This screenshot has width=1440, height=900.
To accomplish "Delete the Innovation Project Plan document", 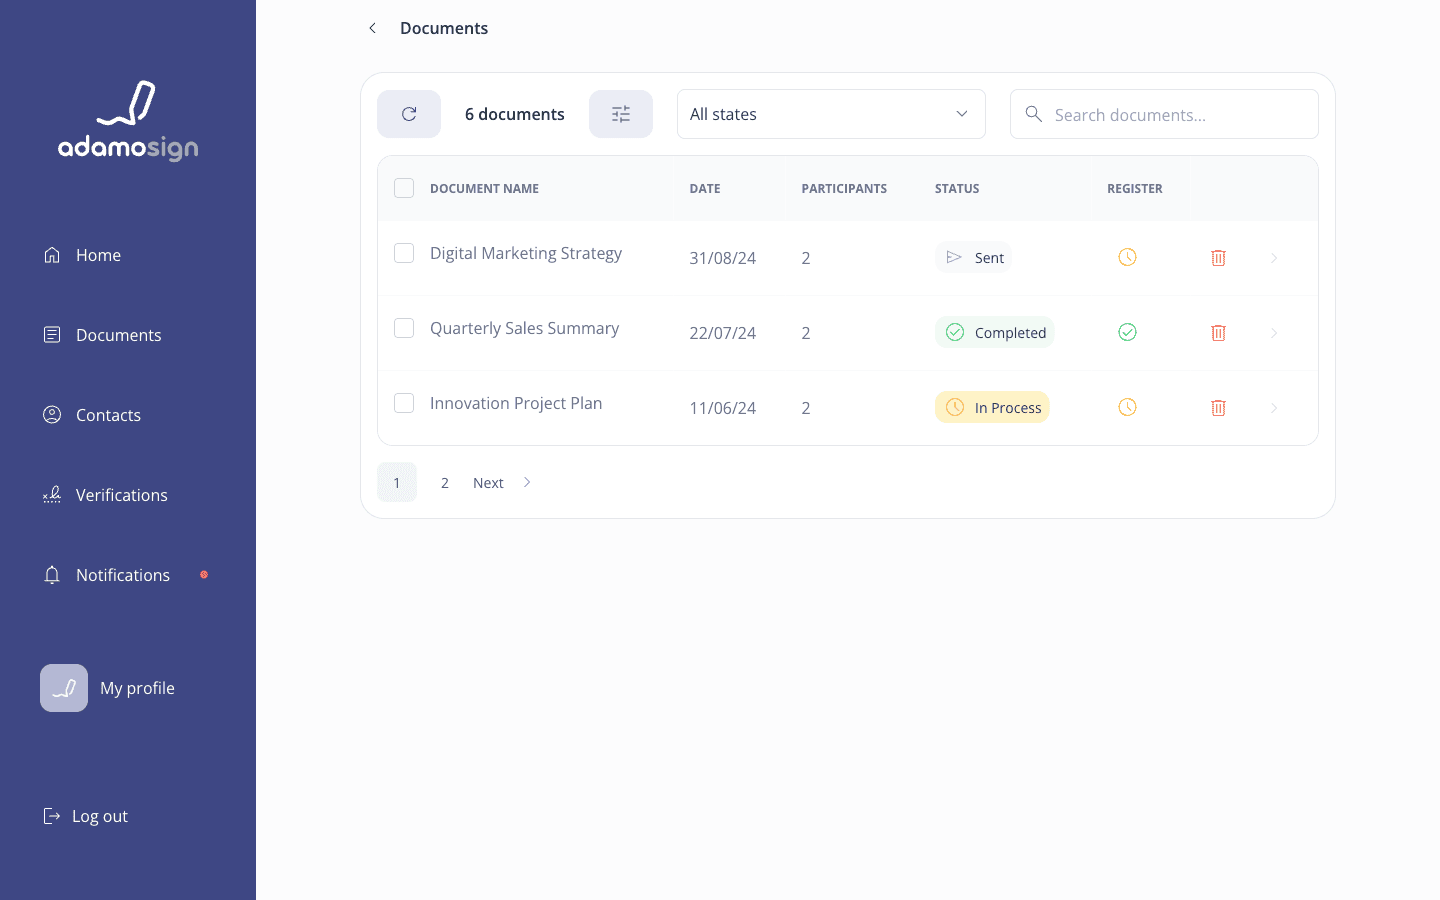I will (1218, 408).
